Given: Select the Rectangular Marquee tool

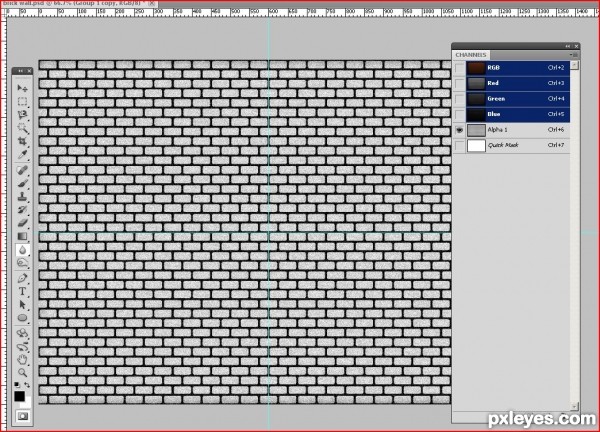Looking at the screenshot, I should coord(22,102).
